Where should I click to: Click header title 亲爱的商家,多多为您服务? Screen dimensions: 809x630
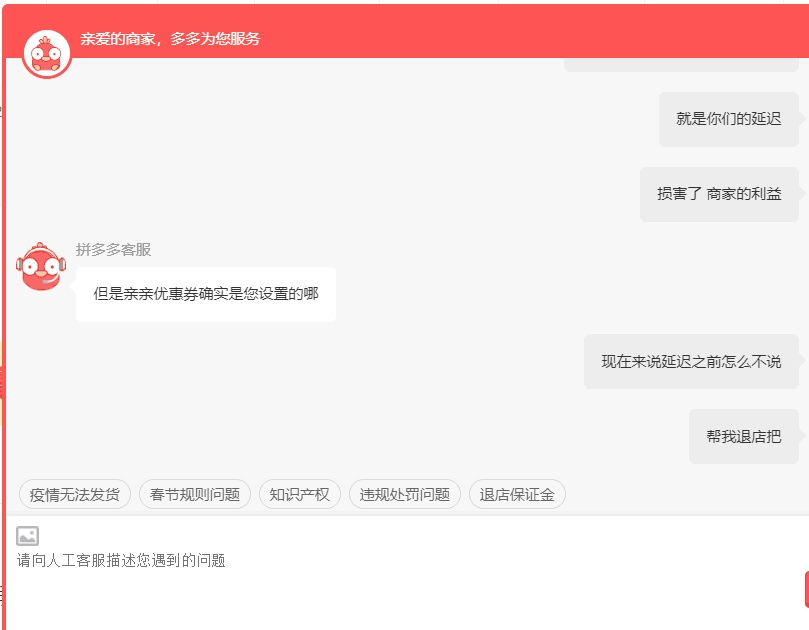(x=170, y=39)
